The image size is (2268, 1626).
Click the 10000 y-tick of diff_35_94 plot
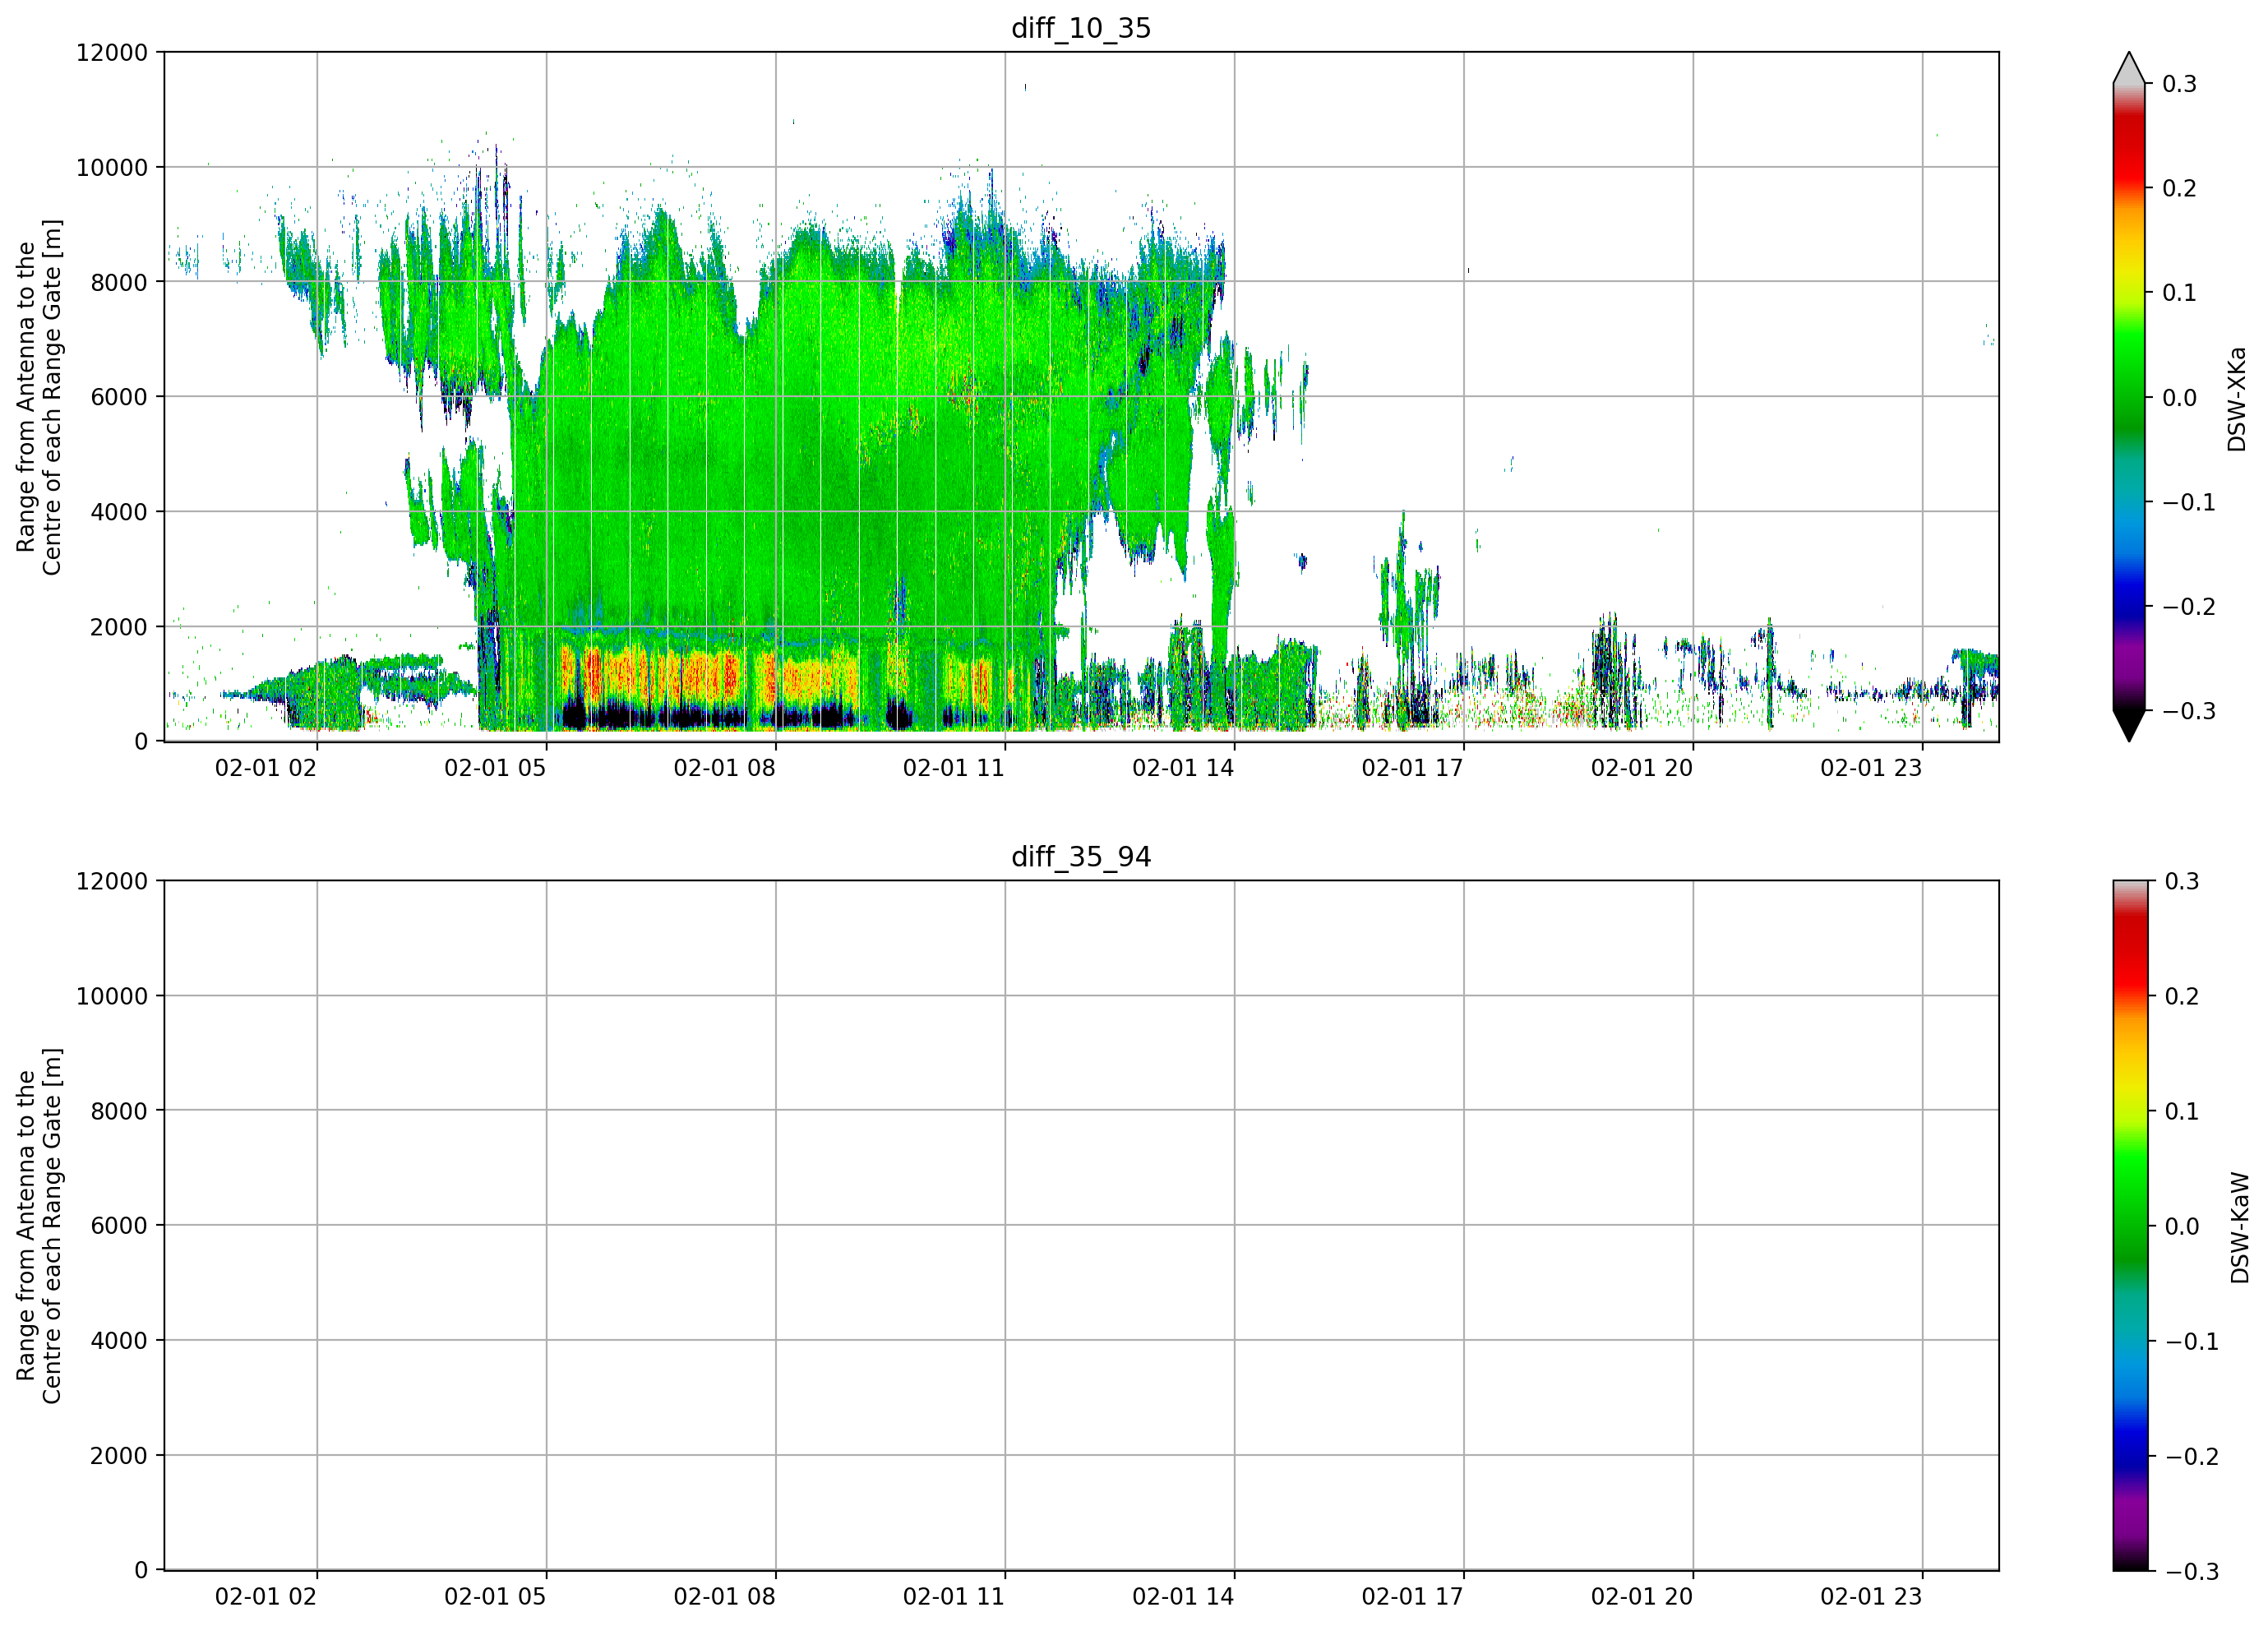coord(112,997)
